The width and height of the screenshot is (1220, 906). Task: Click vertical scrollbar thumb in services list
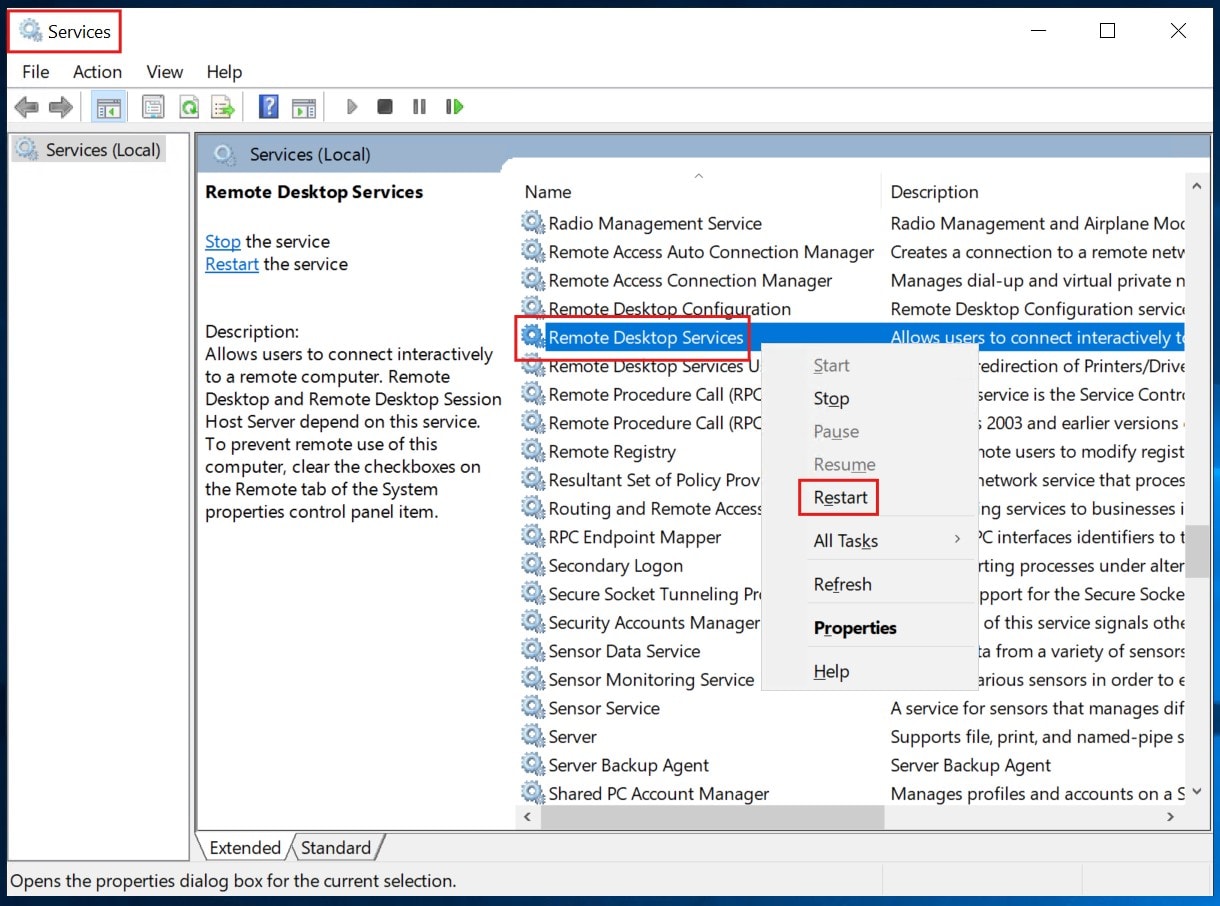point(1197,551)
